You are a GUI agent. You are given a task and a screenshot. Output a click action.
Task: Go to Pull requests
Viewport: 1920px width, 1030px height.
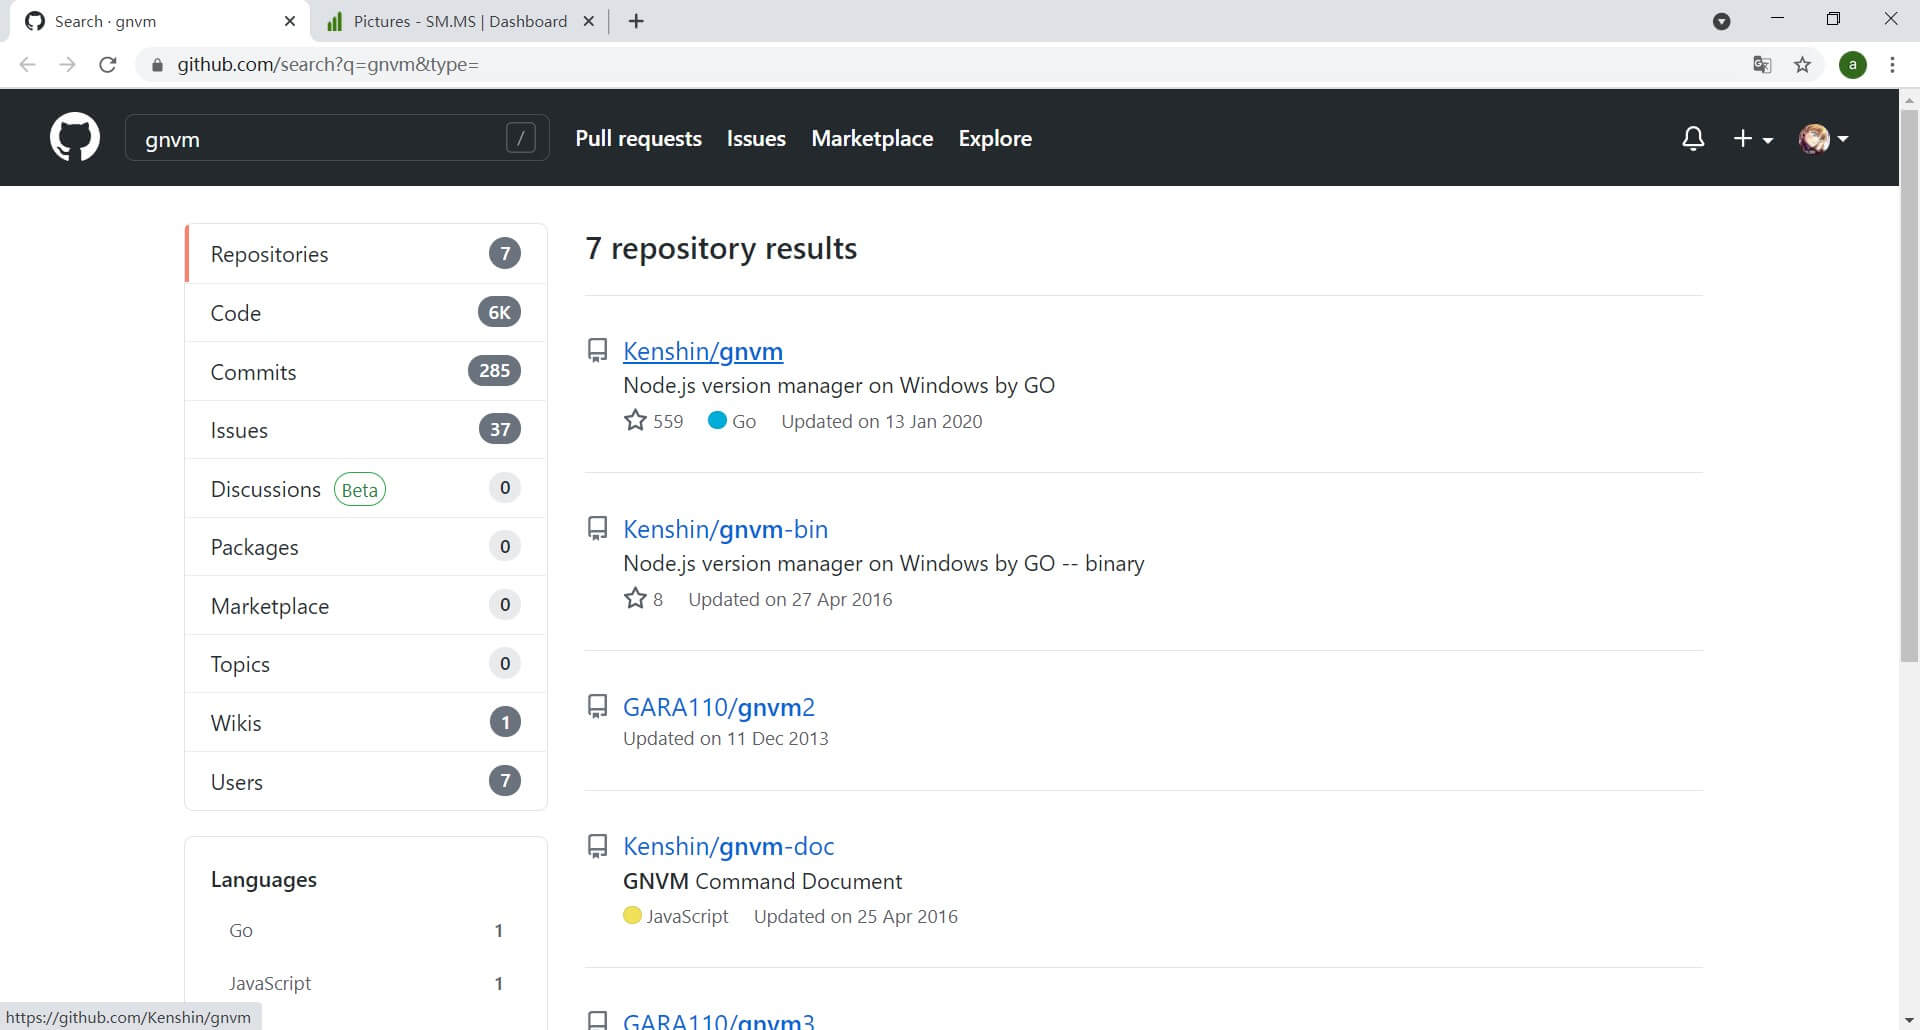[x=638, y=138]
